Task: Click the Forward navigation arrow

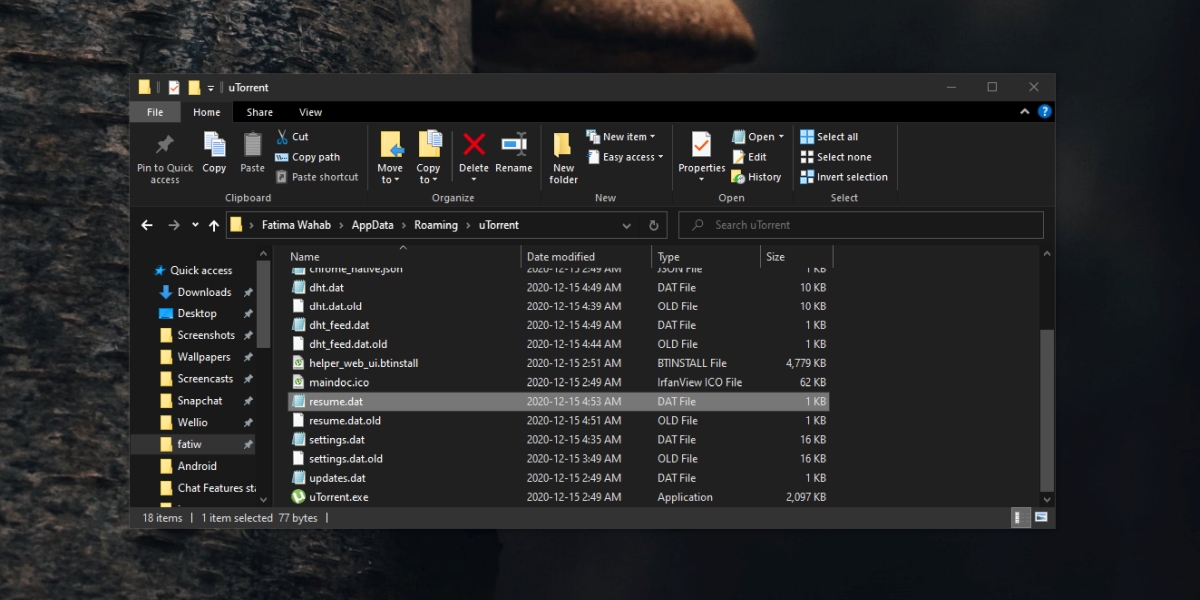Action: click(x=174, y=225)
